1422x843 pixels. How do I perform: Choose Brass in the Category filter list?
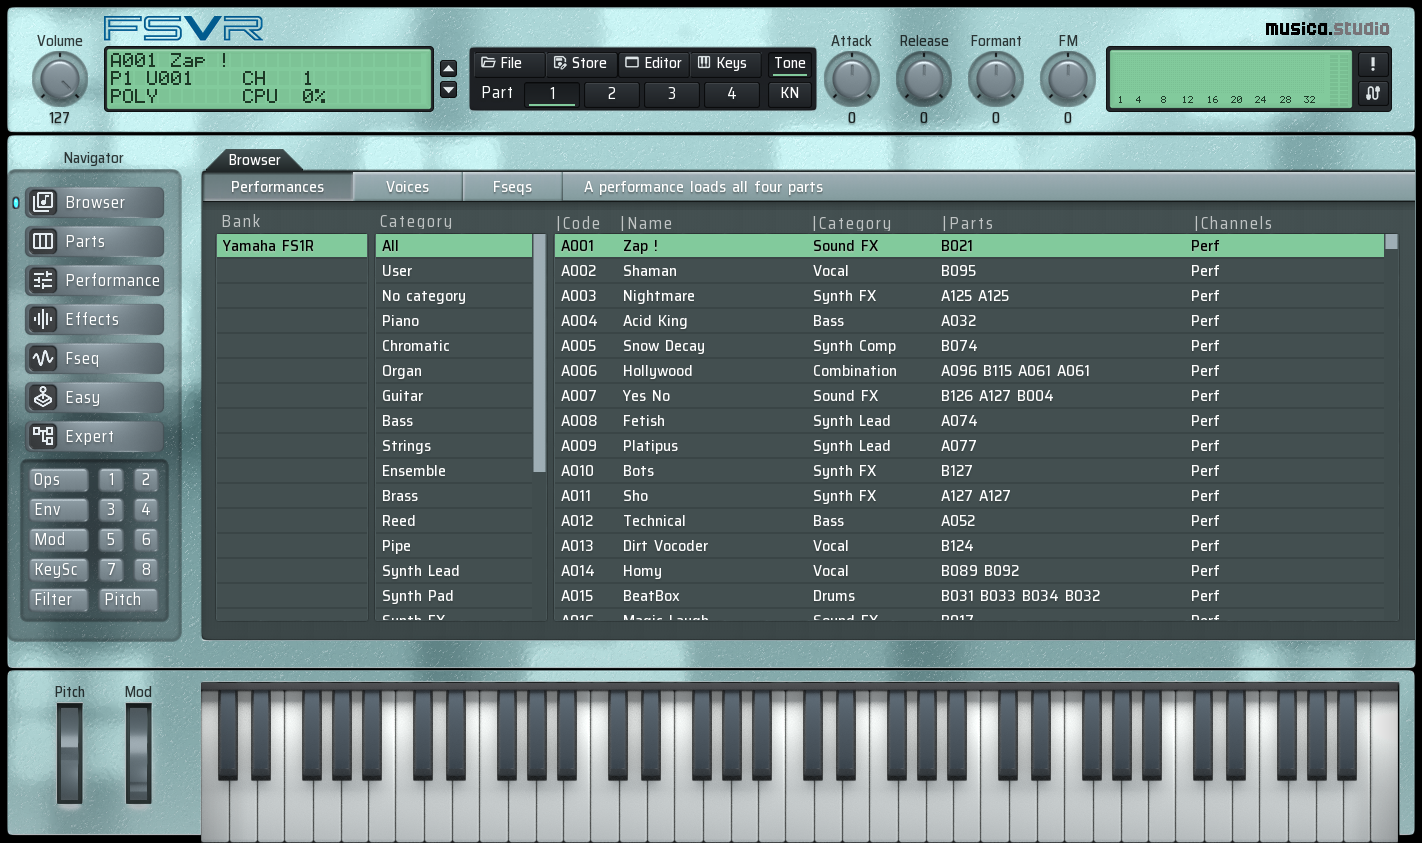454,496
